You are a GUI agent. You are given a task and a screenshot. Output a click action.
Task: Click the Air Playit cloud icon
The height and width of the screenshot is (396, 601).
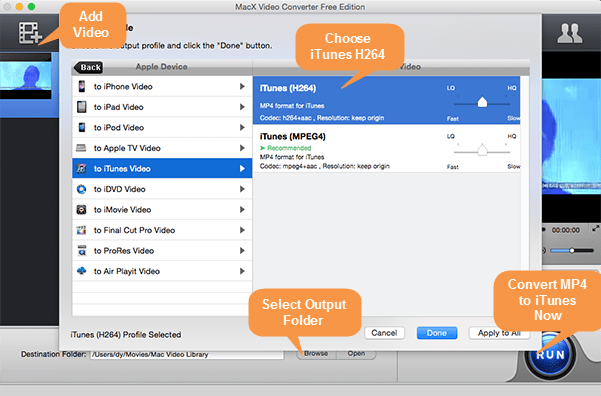(81, 271)
